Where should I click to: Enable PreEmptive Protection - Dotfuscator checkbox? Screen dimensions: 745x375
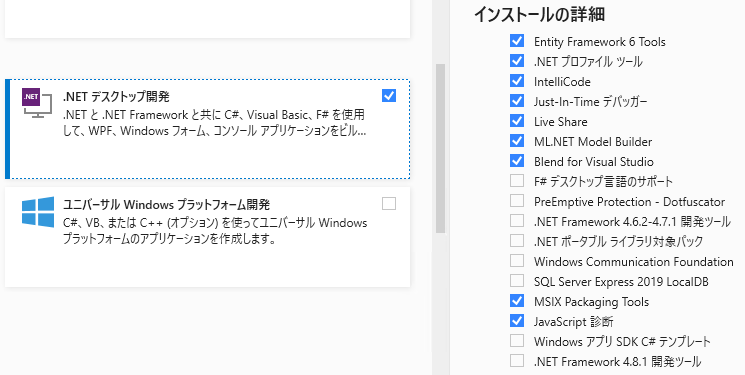(517, 201)
